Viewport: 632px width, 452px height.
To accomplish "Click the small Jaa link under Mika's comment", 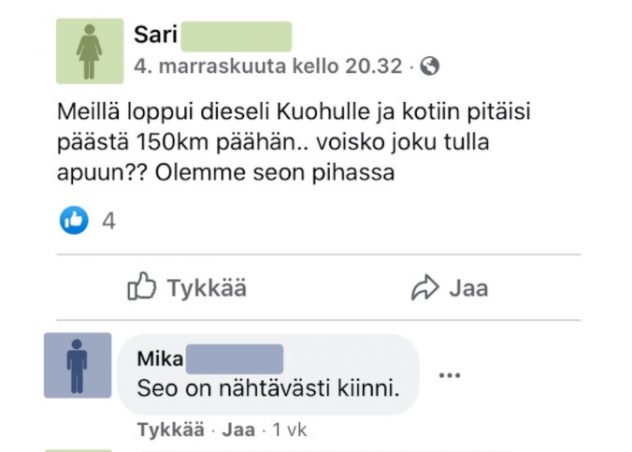I will [x=237, y=431].
